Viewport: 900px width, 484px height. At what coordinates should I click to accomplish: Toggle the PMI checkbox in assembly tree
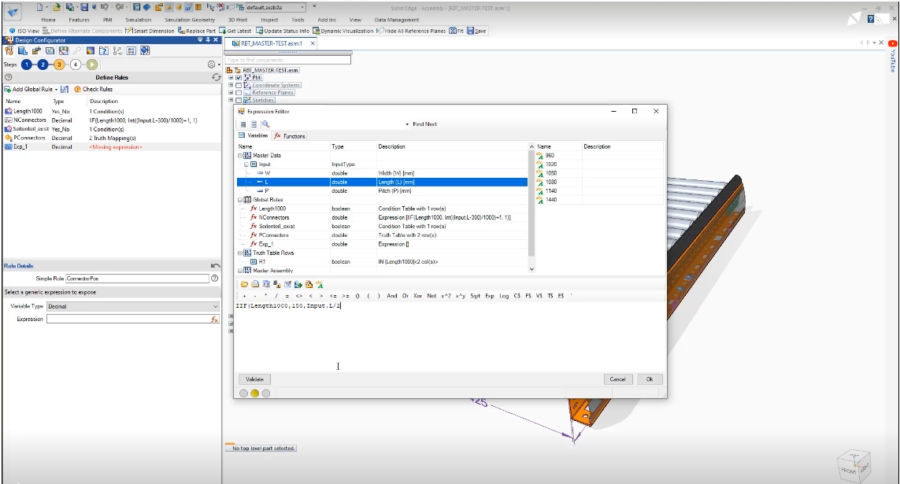(238, 77)
